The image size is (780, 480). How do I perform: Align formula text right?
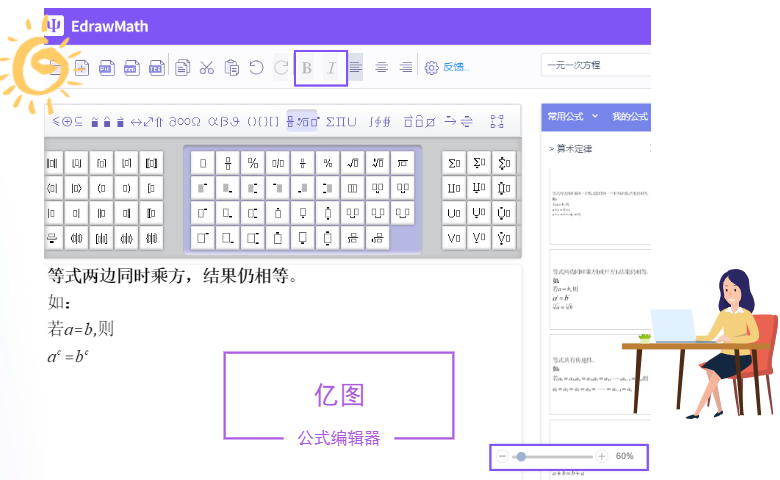coord(406,67)
